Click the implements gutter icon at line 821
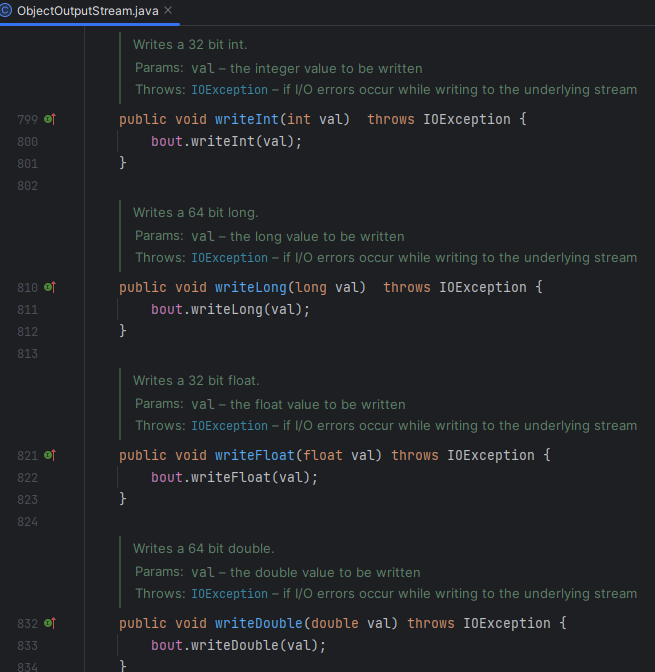This screenshot has height=672, width=655. click(50, 455)
